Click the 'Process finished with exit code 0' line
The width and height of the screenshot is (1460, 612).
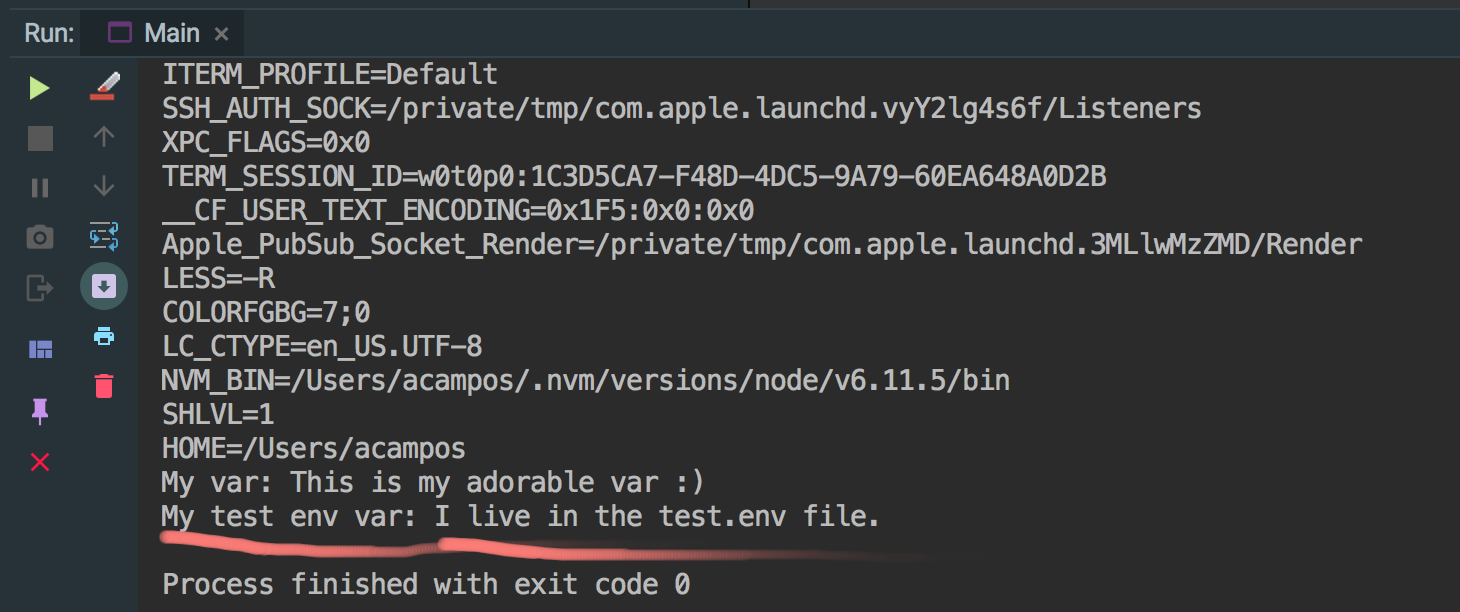point(426,583)
